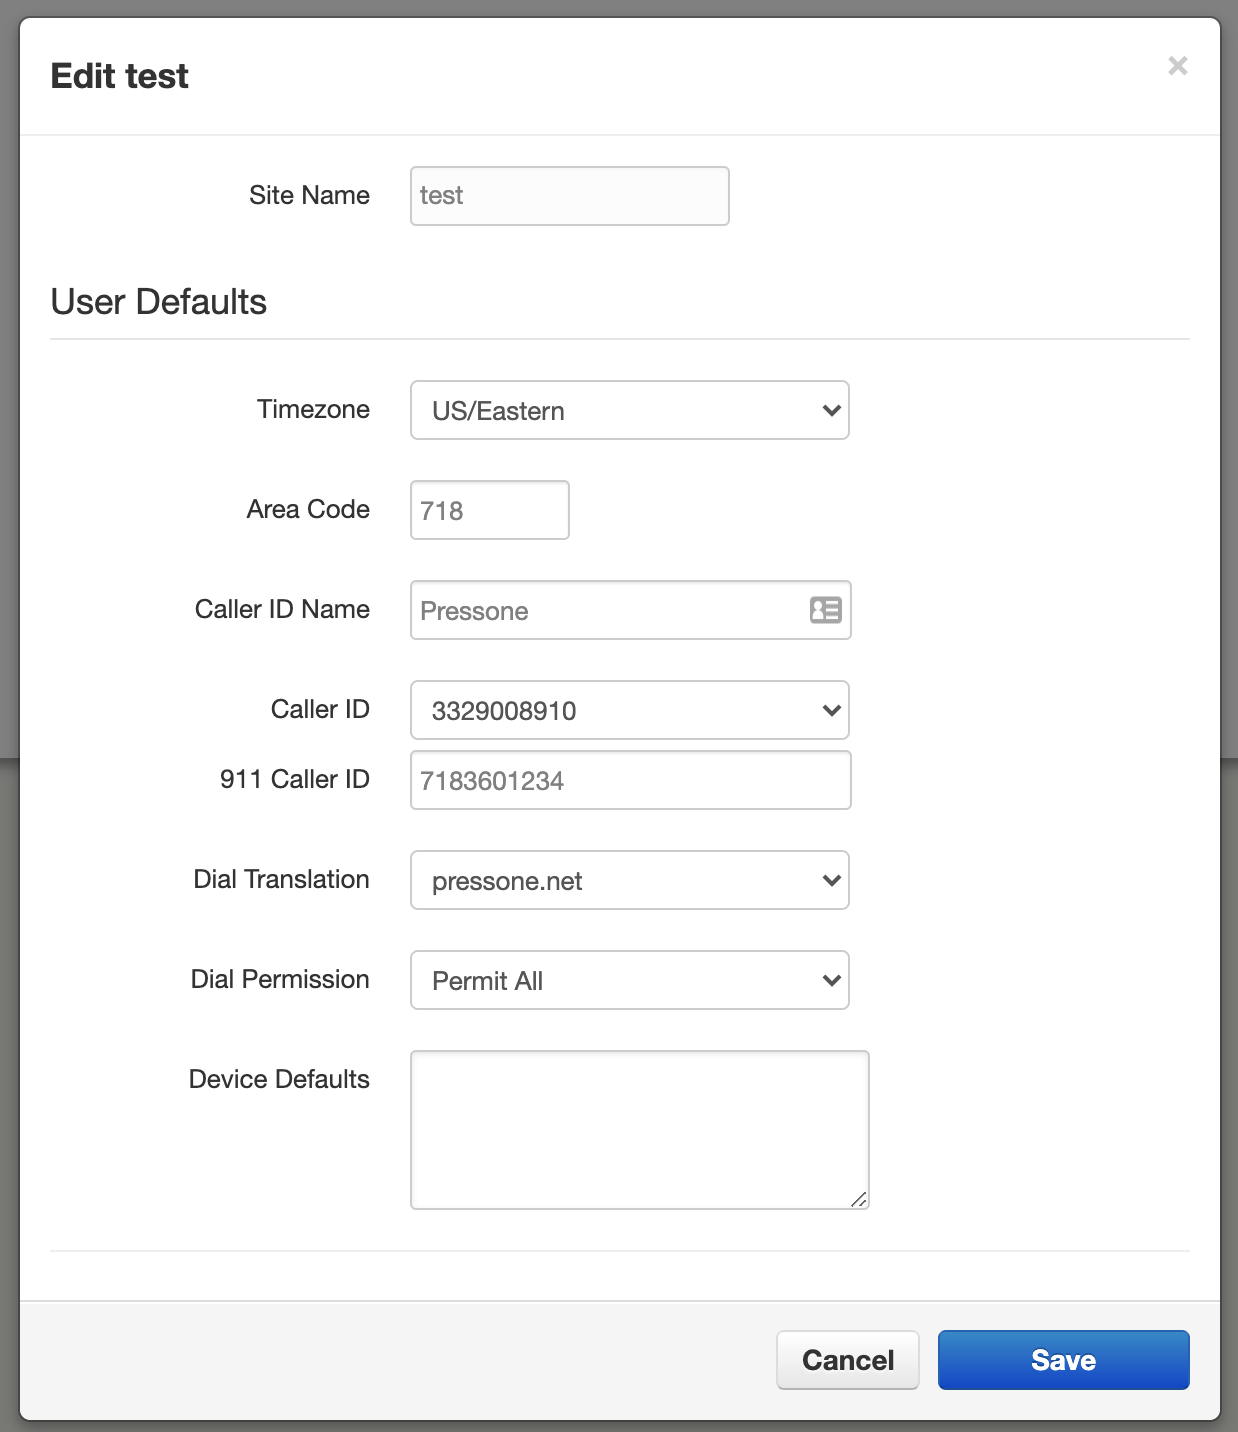Click the Dial Translation chevron arrow
Viewport: 1238px width, 1432px height.
pyautogui.click(x=831, y=880)
